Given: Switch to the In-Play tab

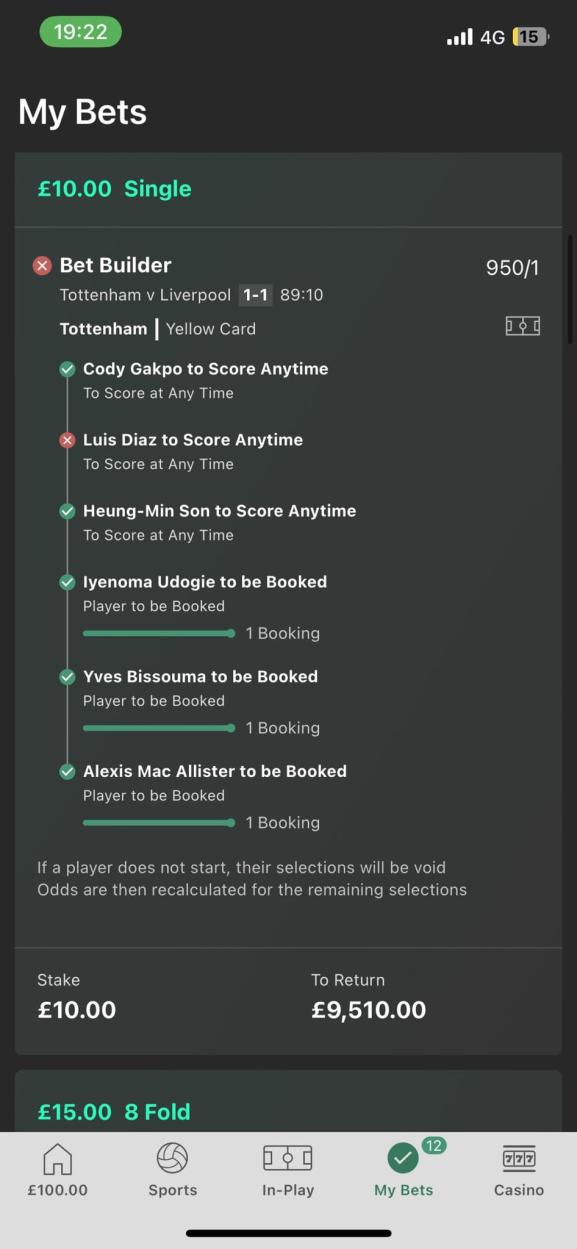Looking at the screenshot, I should pos(288,1168).
